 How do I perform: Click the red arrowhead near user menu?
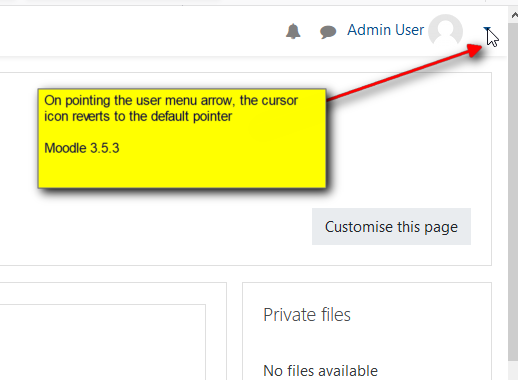[x=474, y=51]
